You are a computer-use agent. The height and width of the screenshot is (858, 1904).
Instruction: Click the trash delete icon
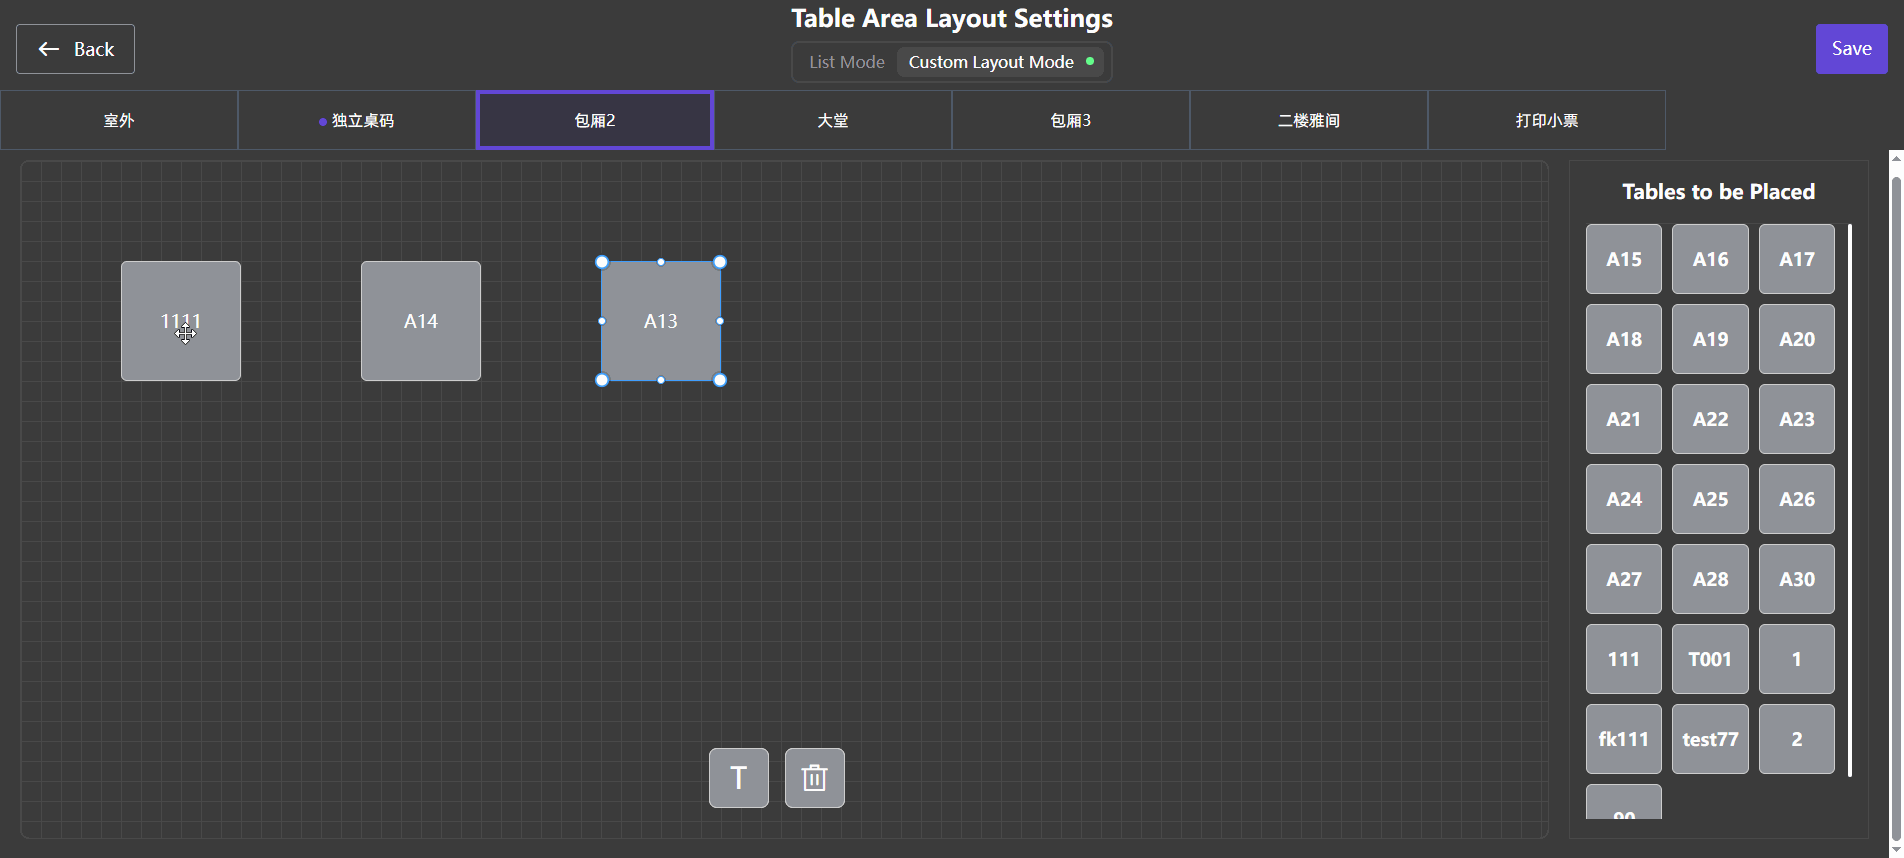click(x=814, y=778)
